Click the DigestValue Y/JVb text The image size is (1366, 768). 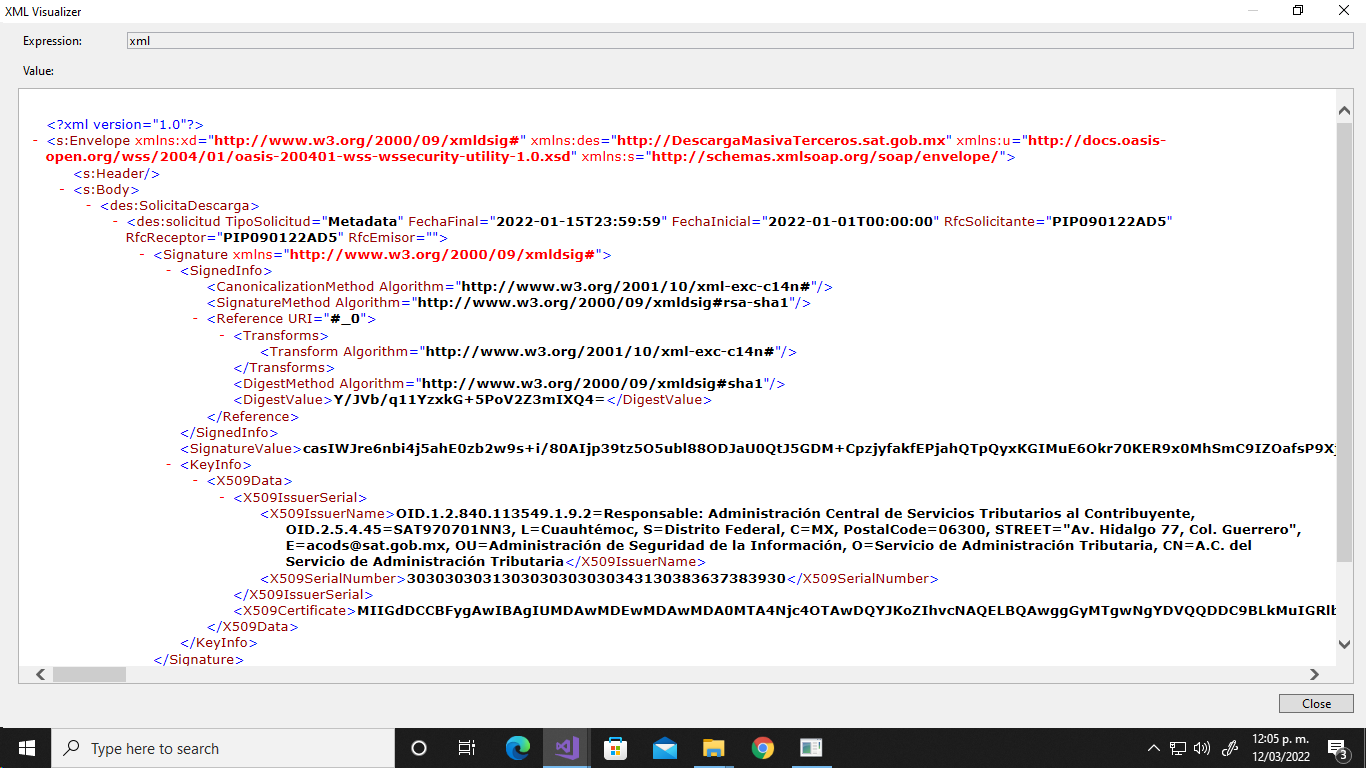point(469,400)
